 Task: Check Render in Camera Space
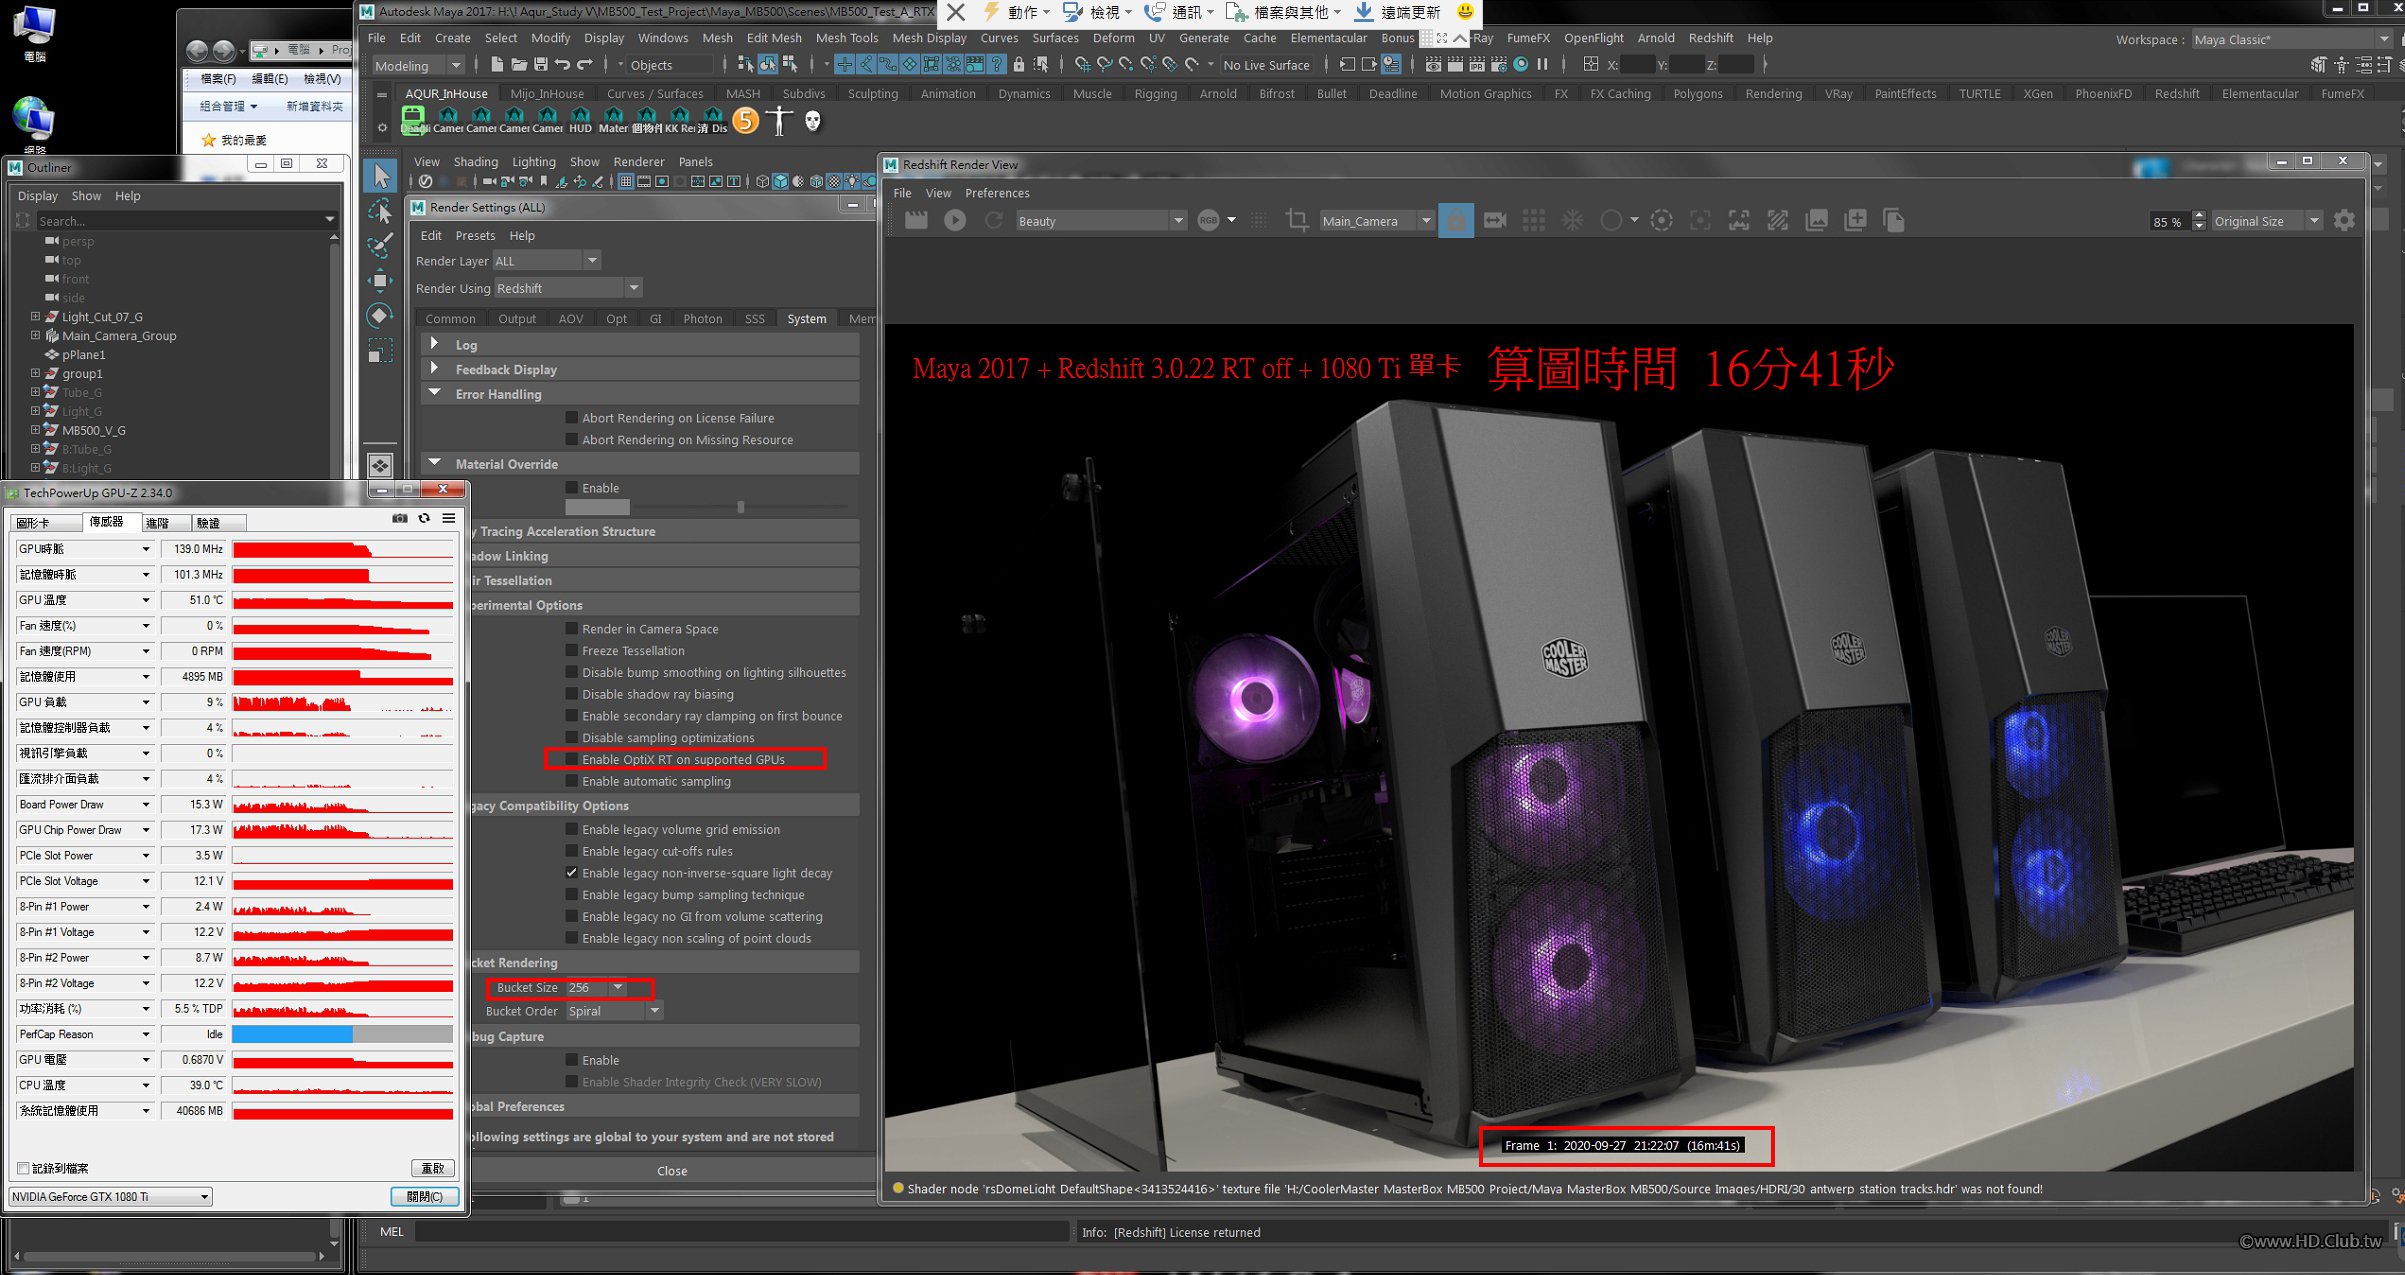[x=572, y=629]
